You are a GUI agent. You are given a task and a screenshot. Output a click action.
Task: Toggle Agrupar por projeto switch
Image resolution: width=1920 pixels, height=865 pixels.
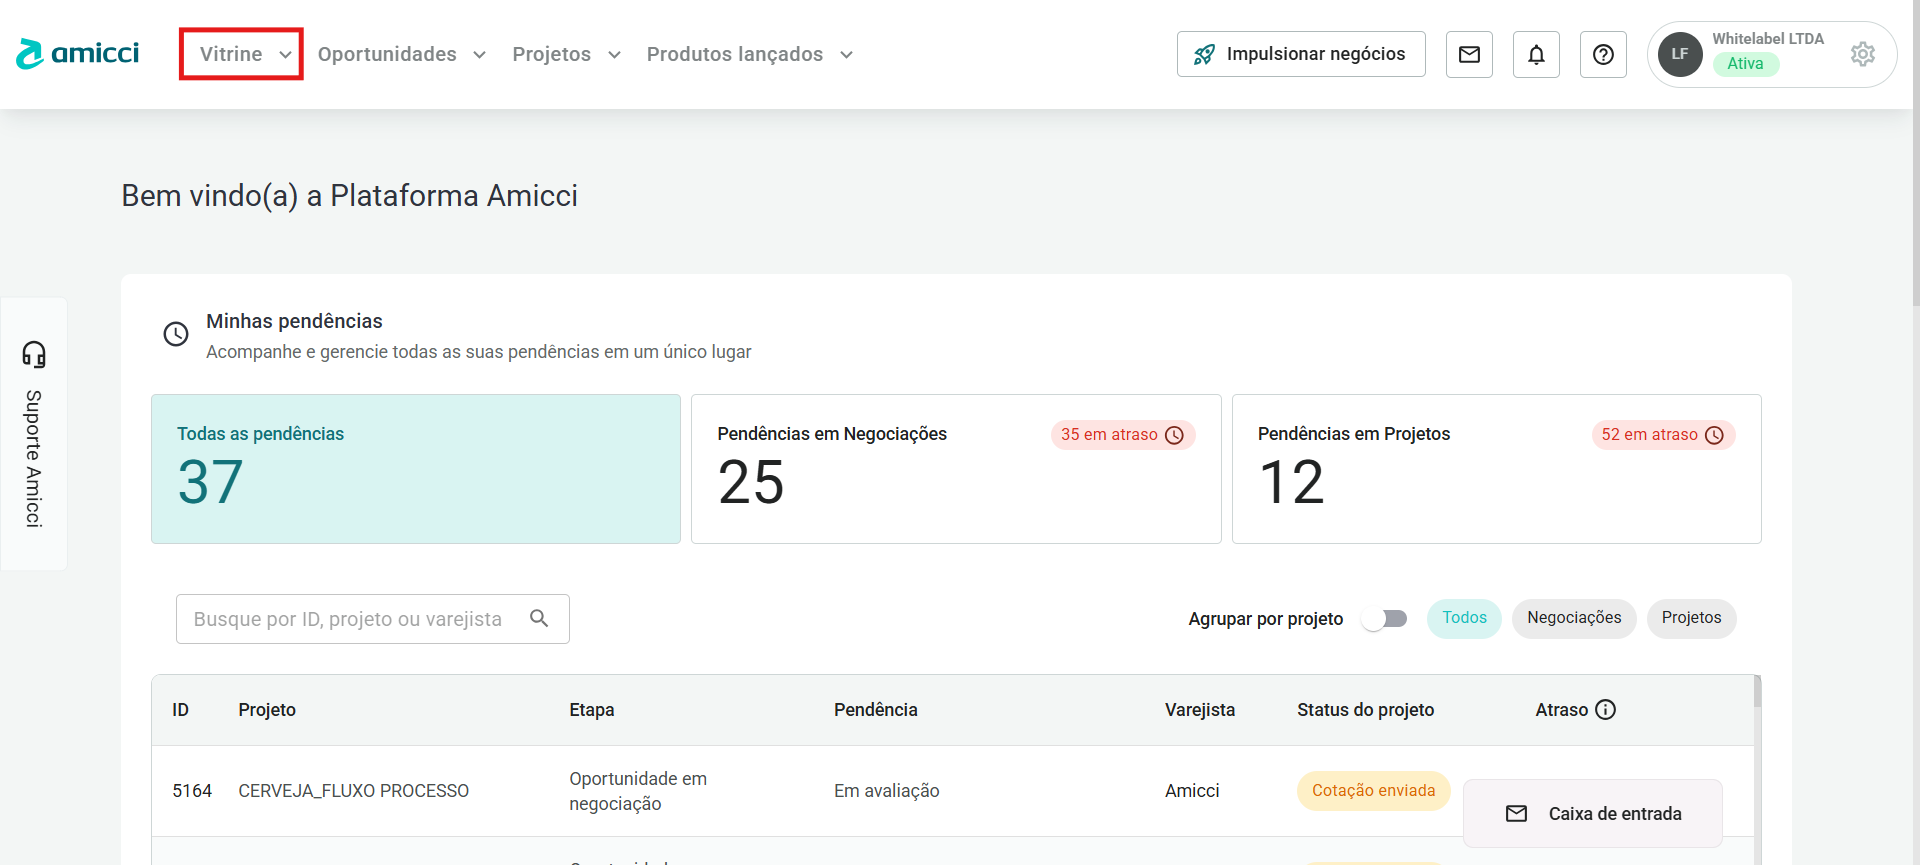(x=1385, y=619)
